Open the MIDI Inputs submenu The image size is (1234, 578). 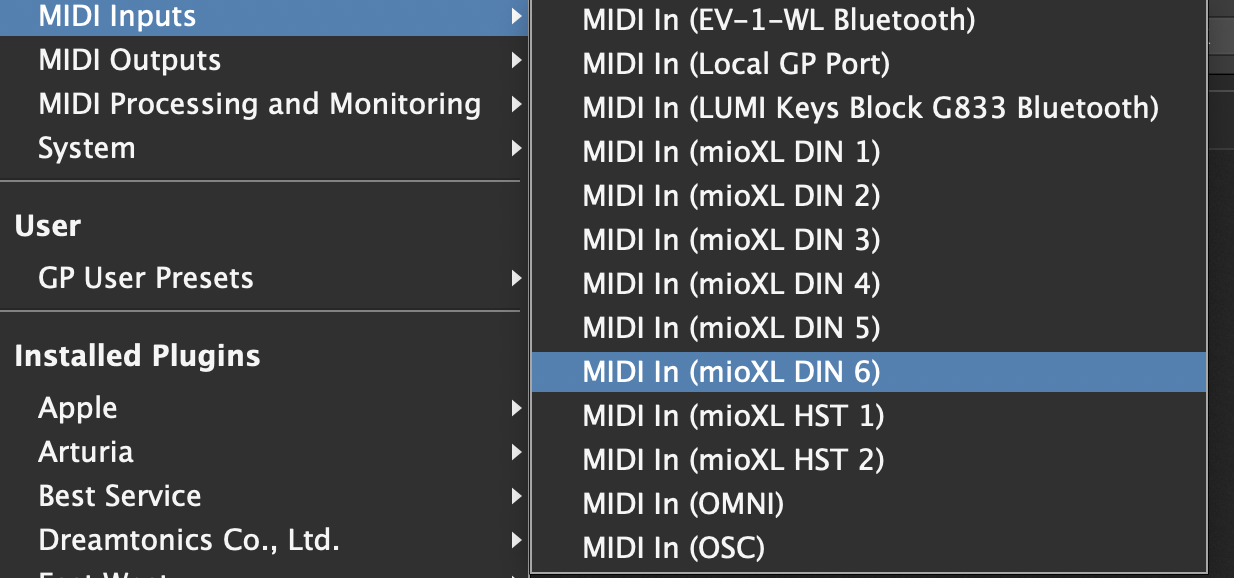pyautogui.click(x=117, y=16)
